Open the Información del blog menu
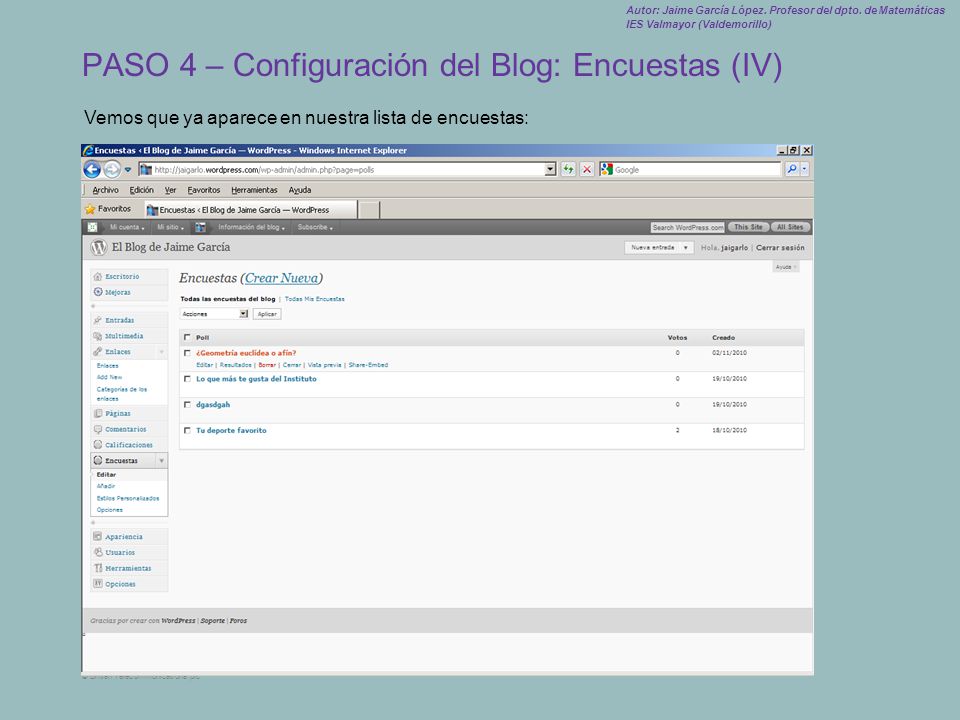This screenshot has width=960, height=720. pyautogui.click(x=251, y=227)
